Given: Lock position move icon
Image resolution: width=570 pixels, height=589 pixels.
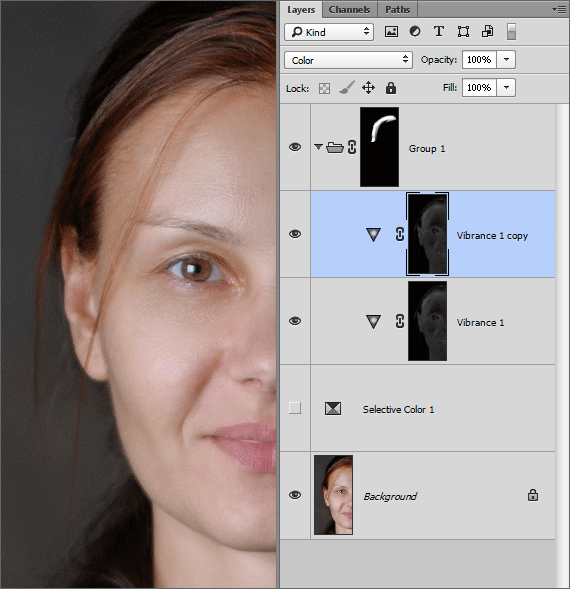Looking at the screenshot, I should [368, 88].
